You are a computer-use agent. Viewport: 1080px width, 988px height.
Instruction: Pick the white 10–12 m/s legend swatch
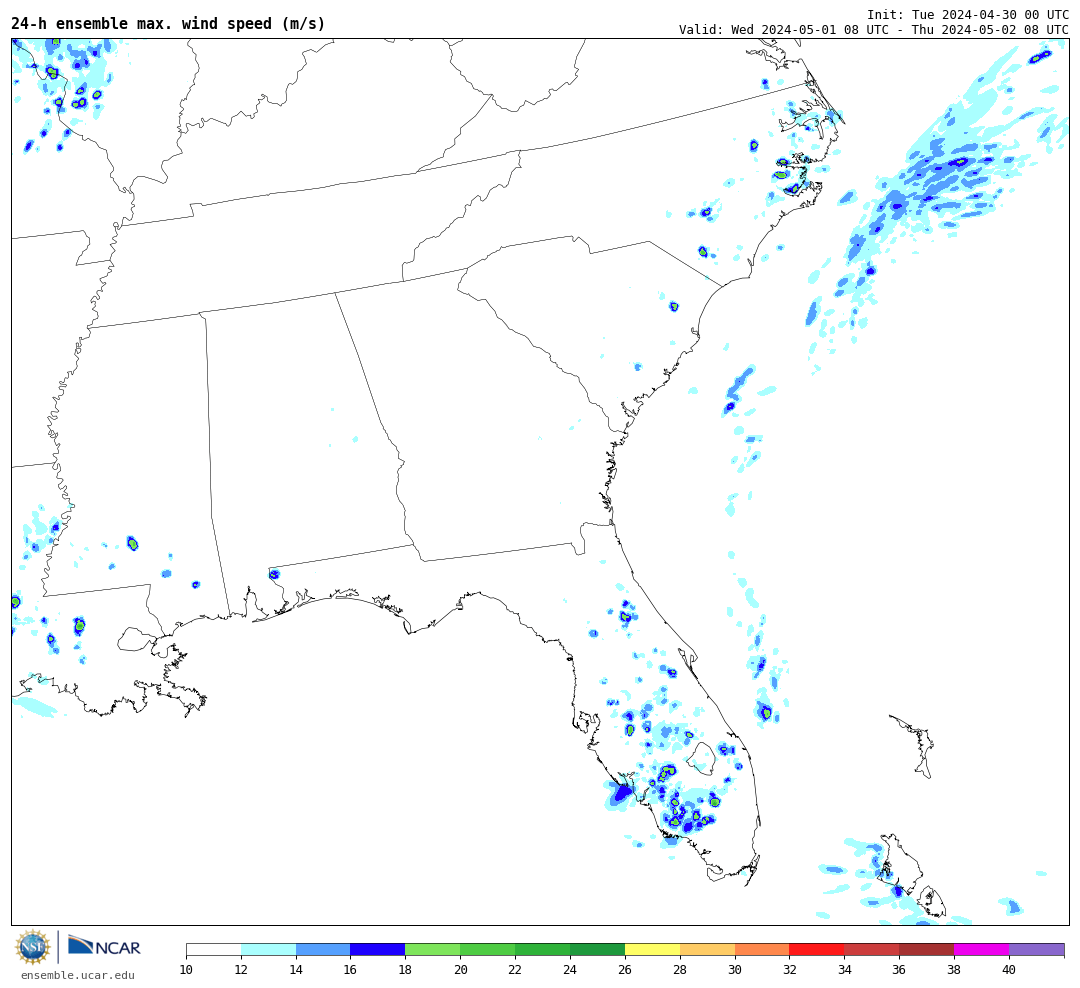(214, 950)
